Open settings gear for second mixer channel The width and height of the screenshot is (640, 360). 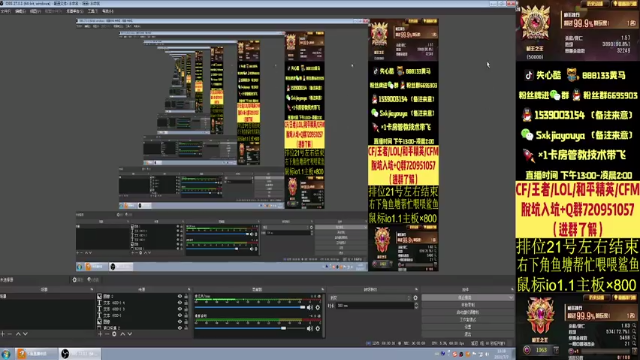coord(318,328)
